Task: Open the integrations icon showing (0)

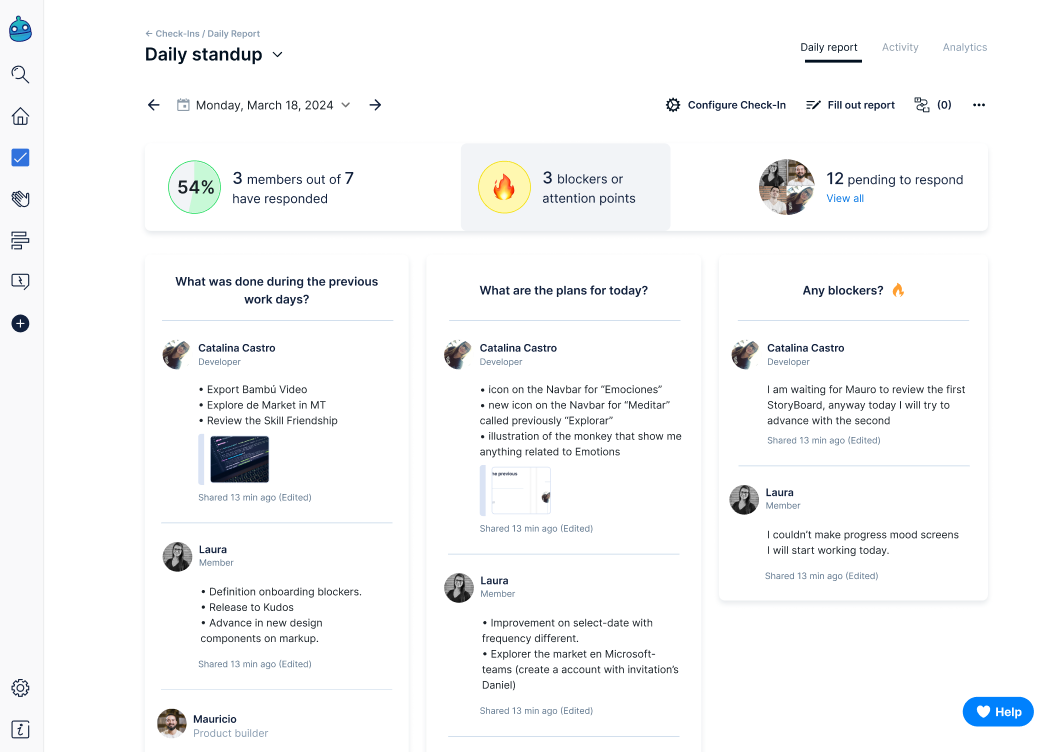Action: pyautogui.click(x=932, y=105)
